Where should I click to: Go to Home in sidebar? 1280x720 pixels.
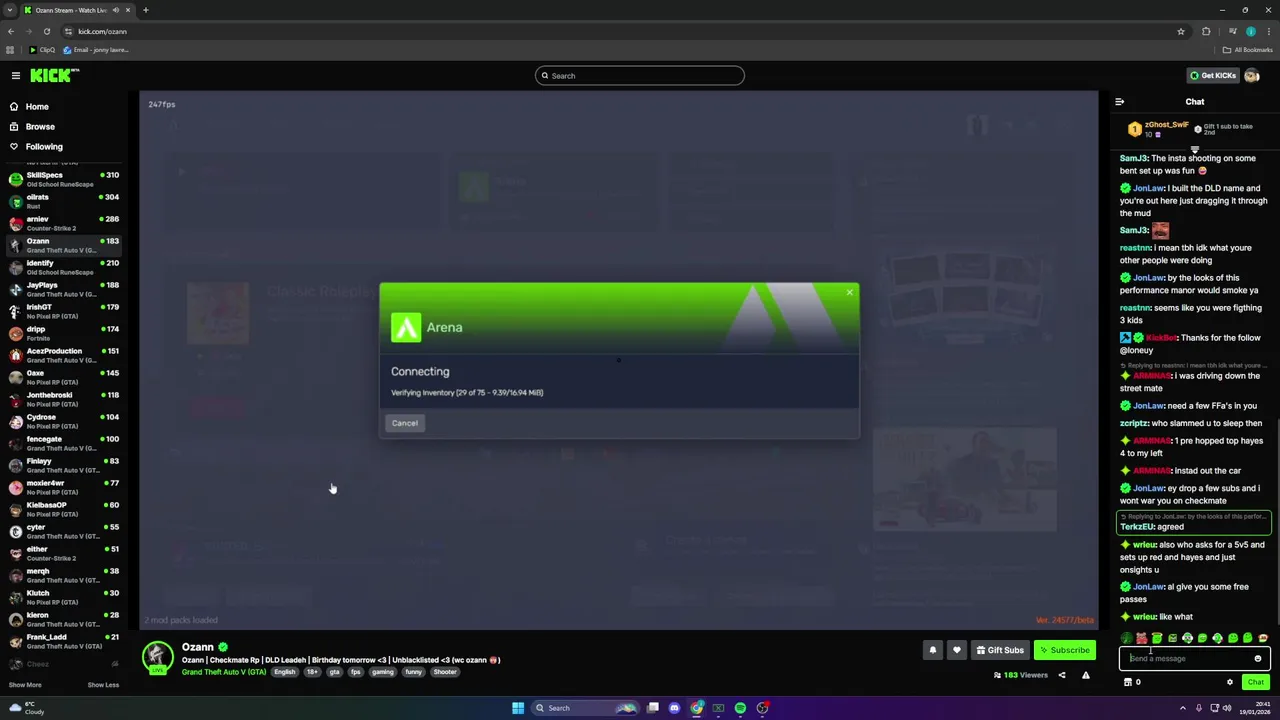[37, 107]
